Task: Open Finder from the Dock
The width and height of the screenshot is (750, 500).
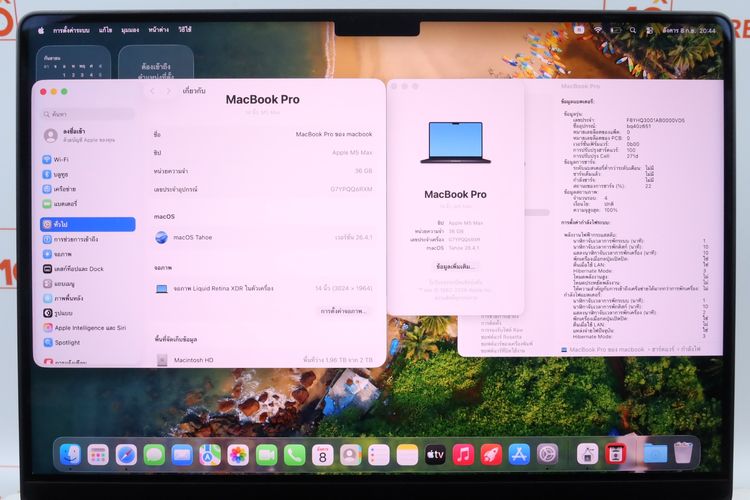Action: pos(70,455)
